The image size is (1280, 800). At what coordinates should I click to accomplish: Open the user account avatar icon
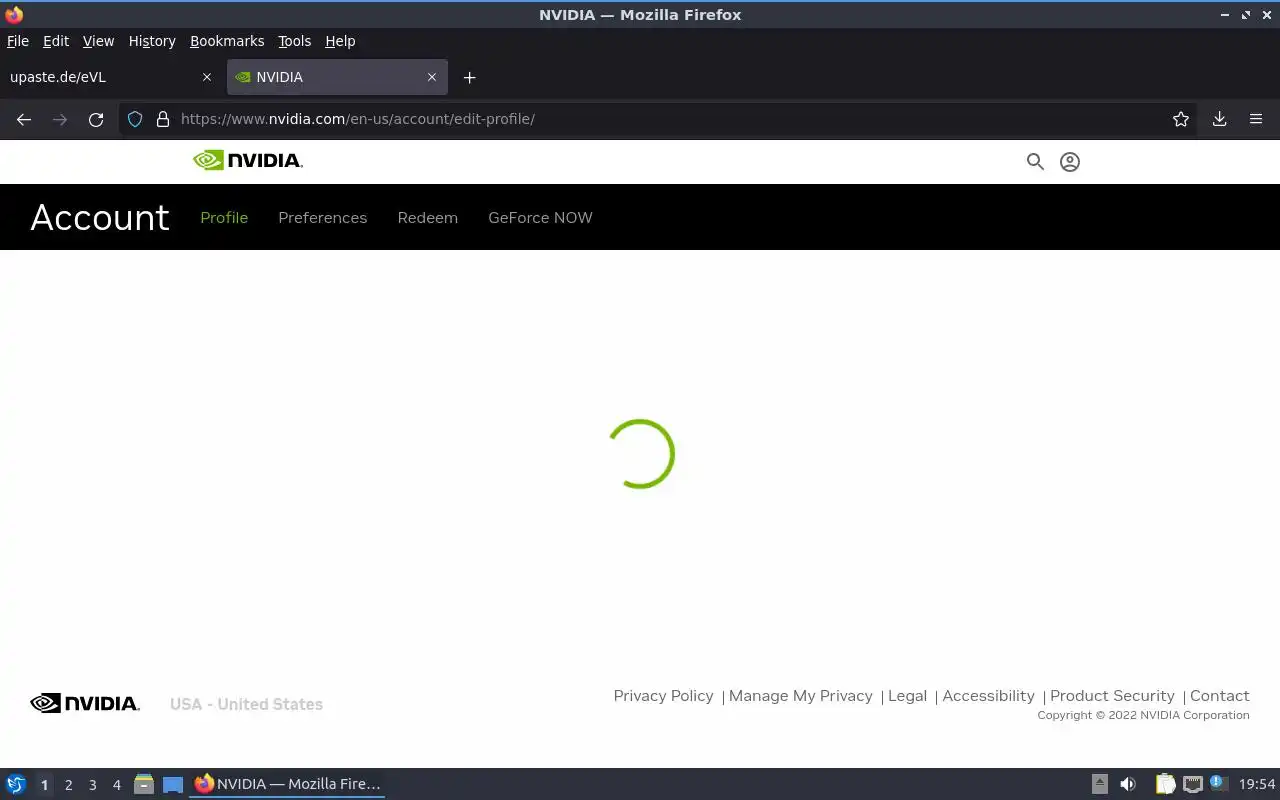[1070, 161]
